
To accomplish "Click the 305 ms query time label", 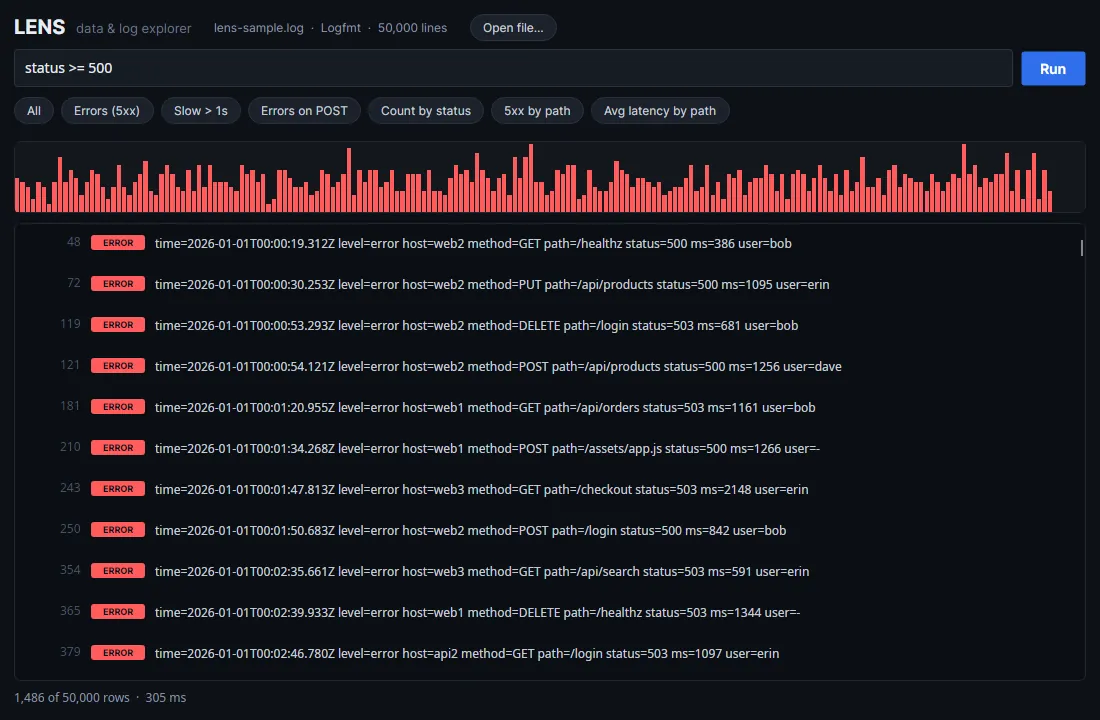I will (166, 698).
